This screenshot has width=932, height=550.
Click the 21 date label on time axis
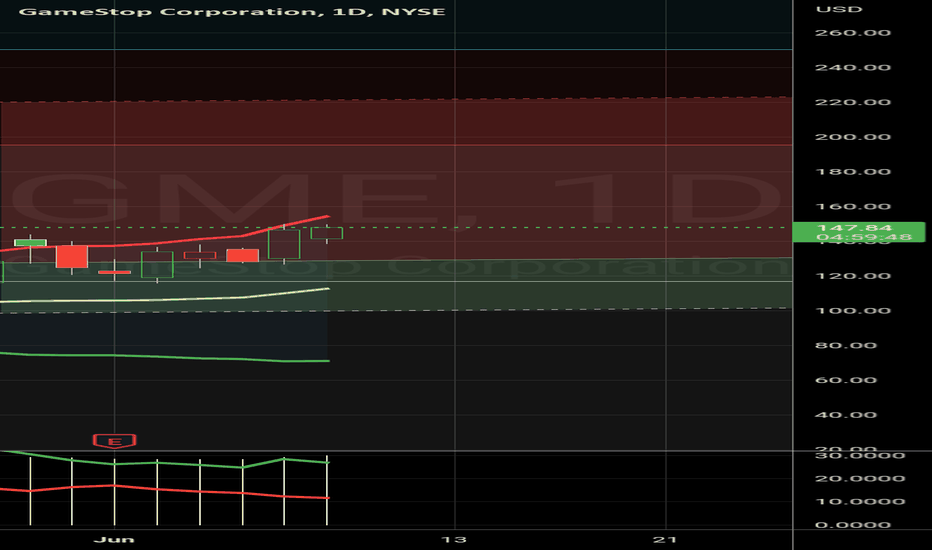click(665, 539)
